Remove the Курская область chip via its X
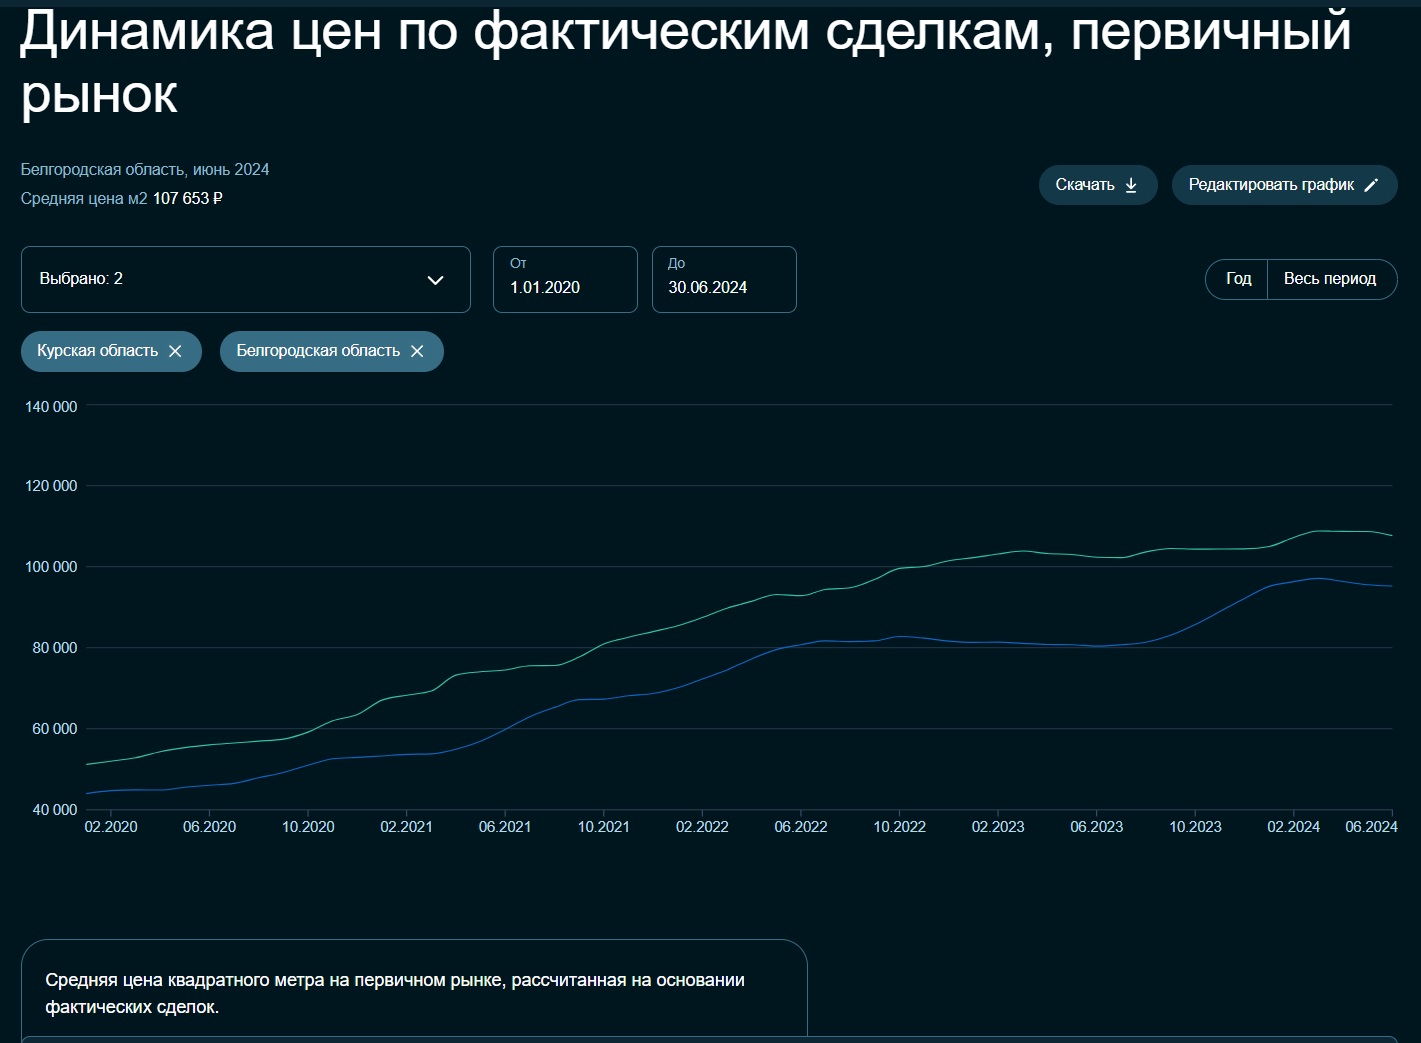This screenshot has height=1043, width=1421. pos(175,351)
